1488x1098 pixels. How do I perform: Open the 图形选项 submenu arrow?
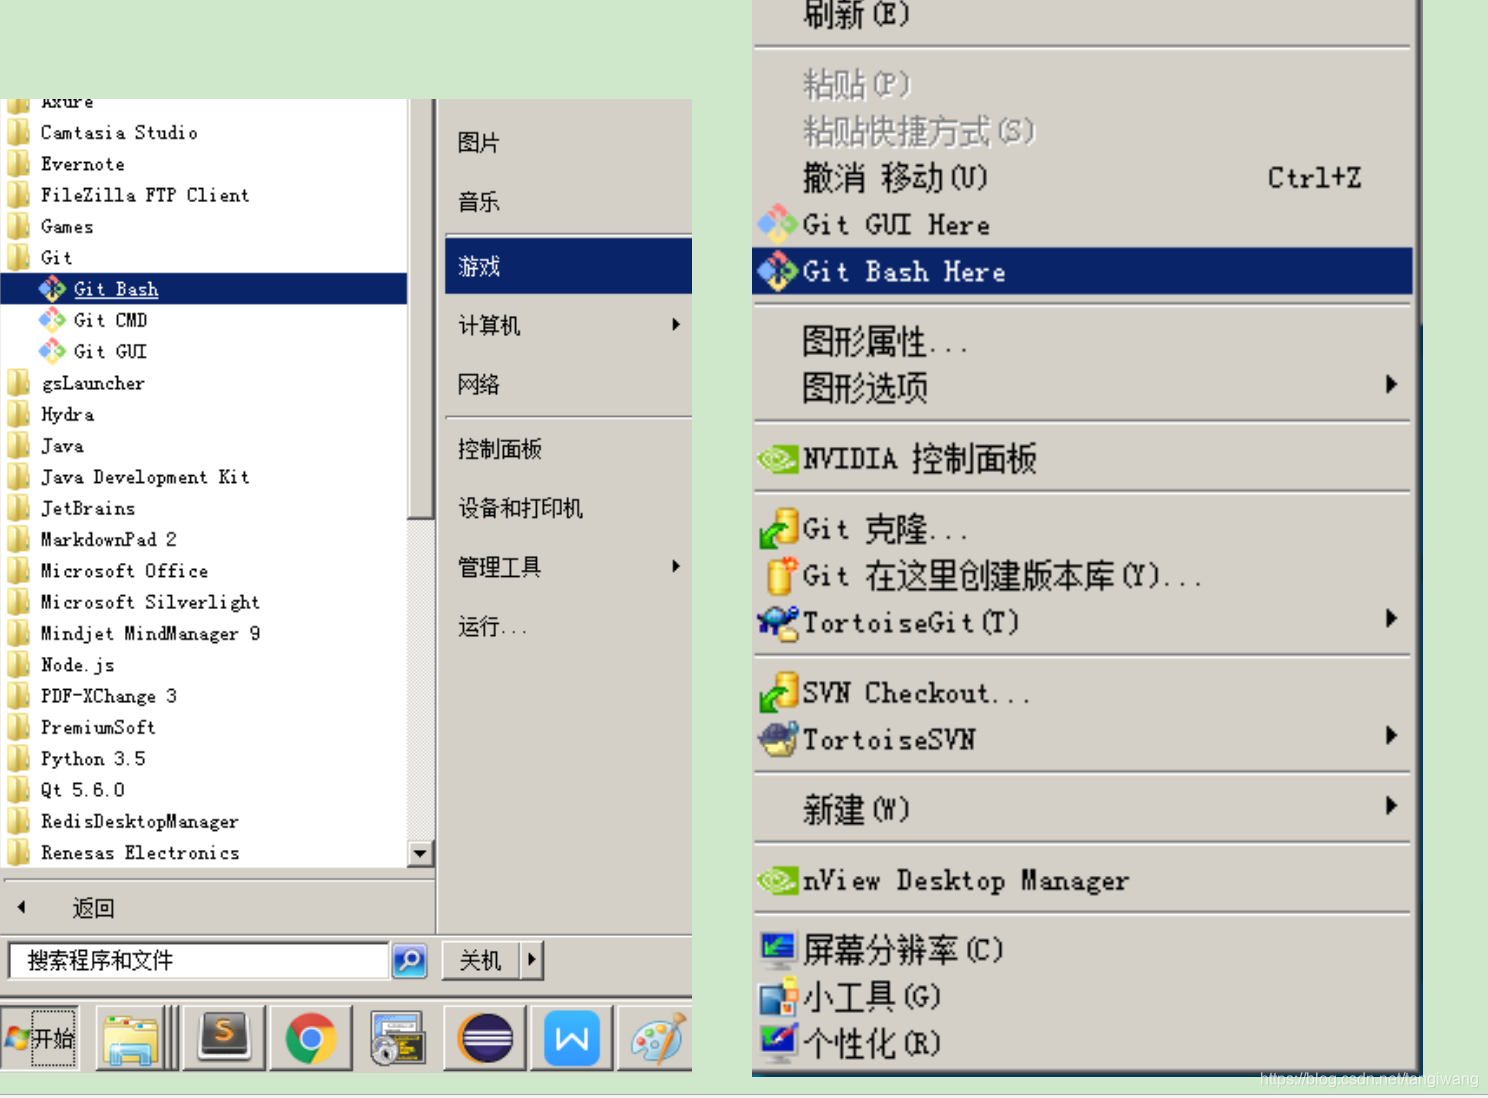click(1391, 384)
